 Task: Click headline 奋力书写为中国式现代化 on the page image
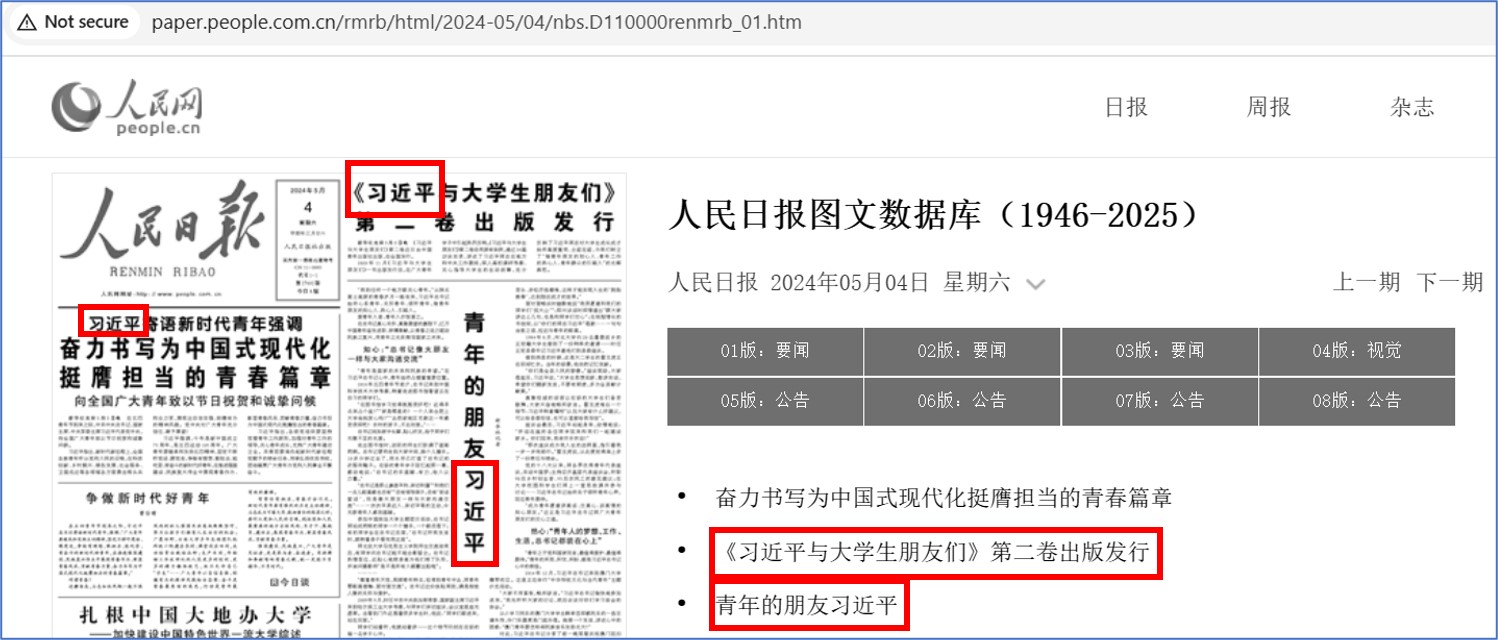[194, 350]
